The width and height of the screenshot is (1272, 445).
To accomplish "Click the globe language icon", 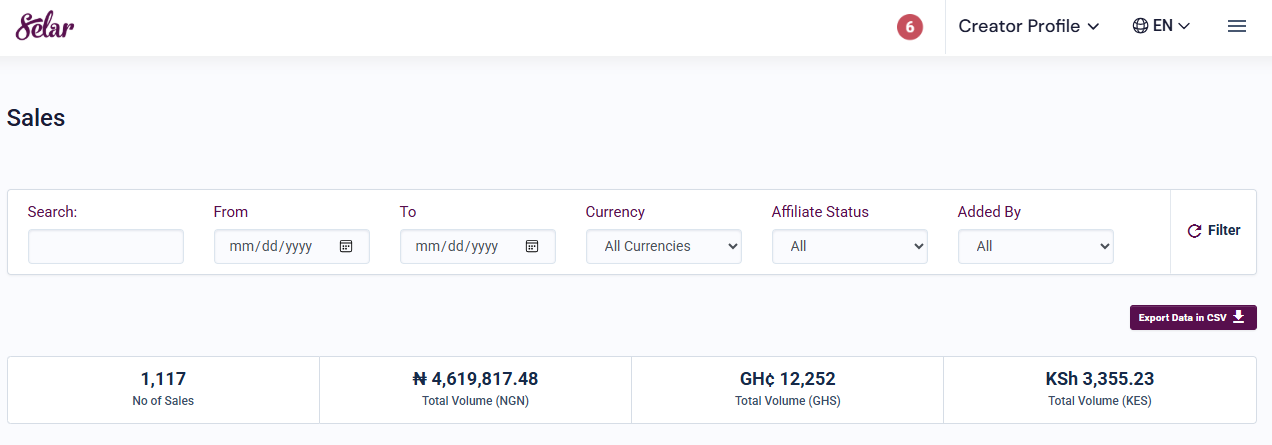I will (x=1140, y=26).
